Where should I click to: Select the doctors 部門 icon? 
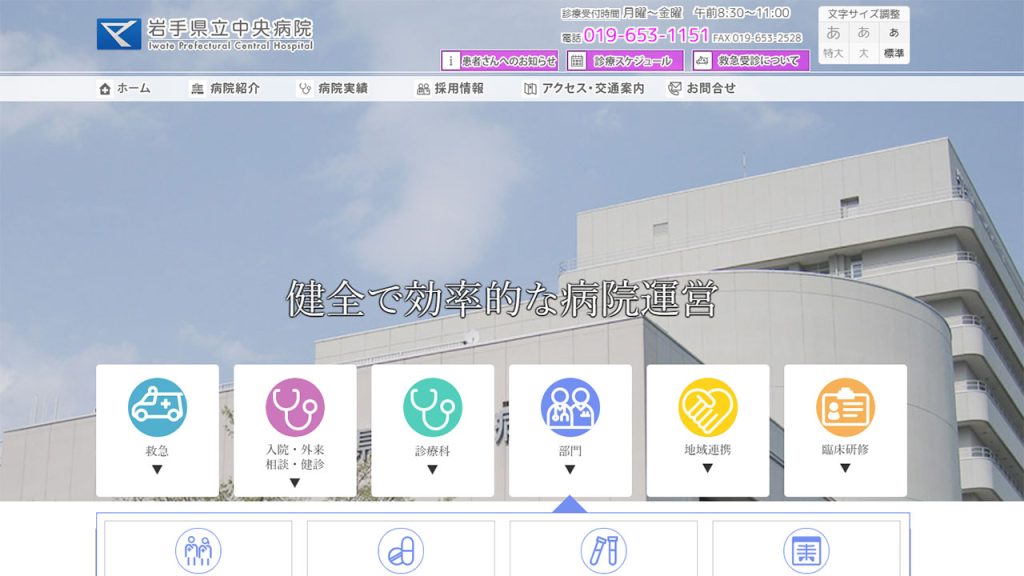click(x=570, y=407)
